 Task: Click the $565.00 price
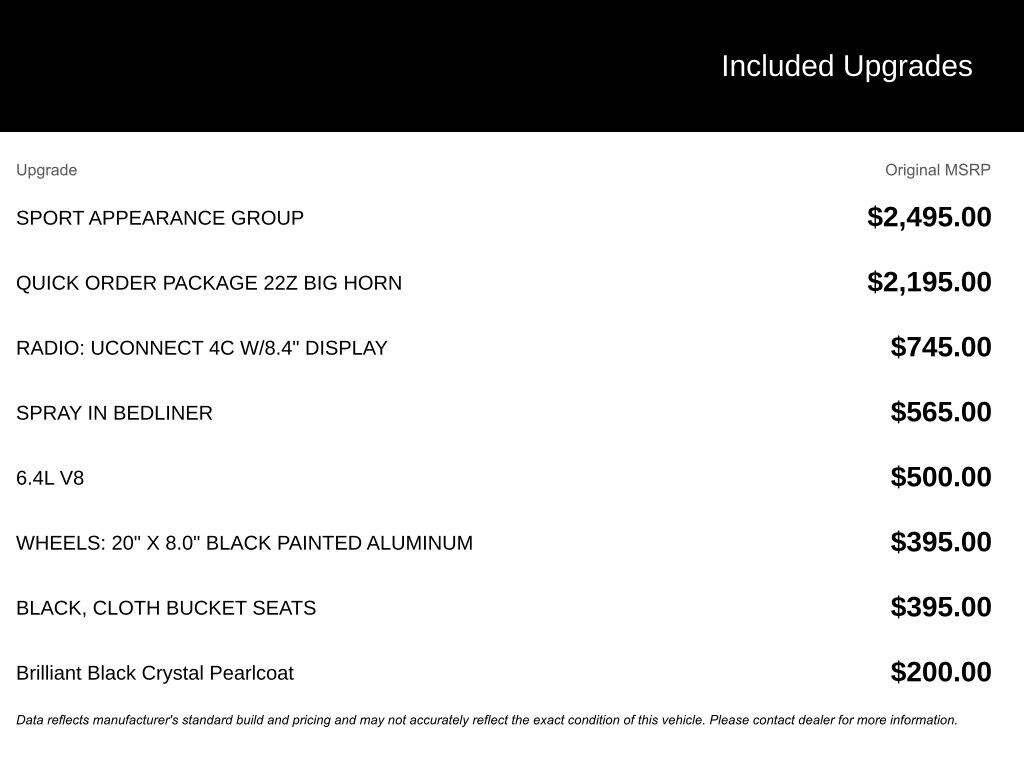point(941,412)
